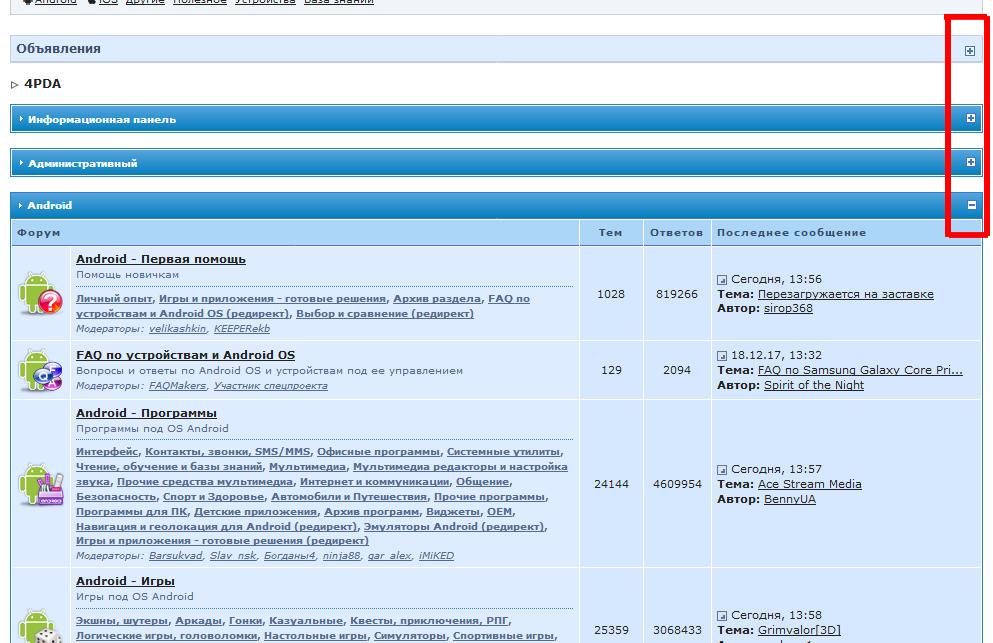Open the Спорт и Здоровье subforum
Image resolution: width=993 pixels, height=643 pixels.
213,497
